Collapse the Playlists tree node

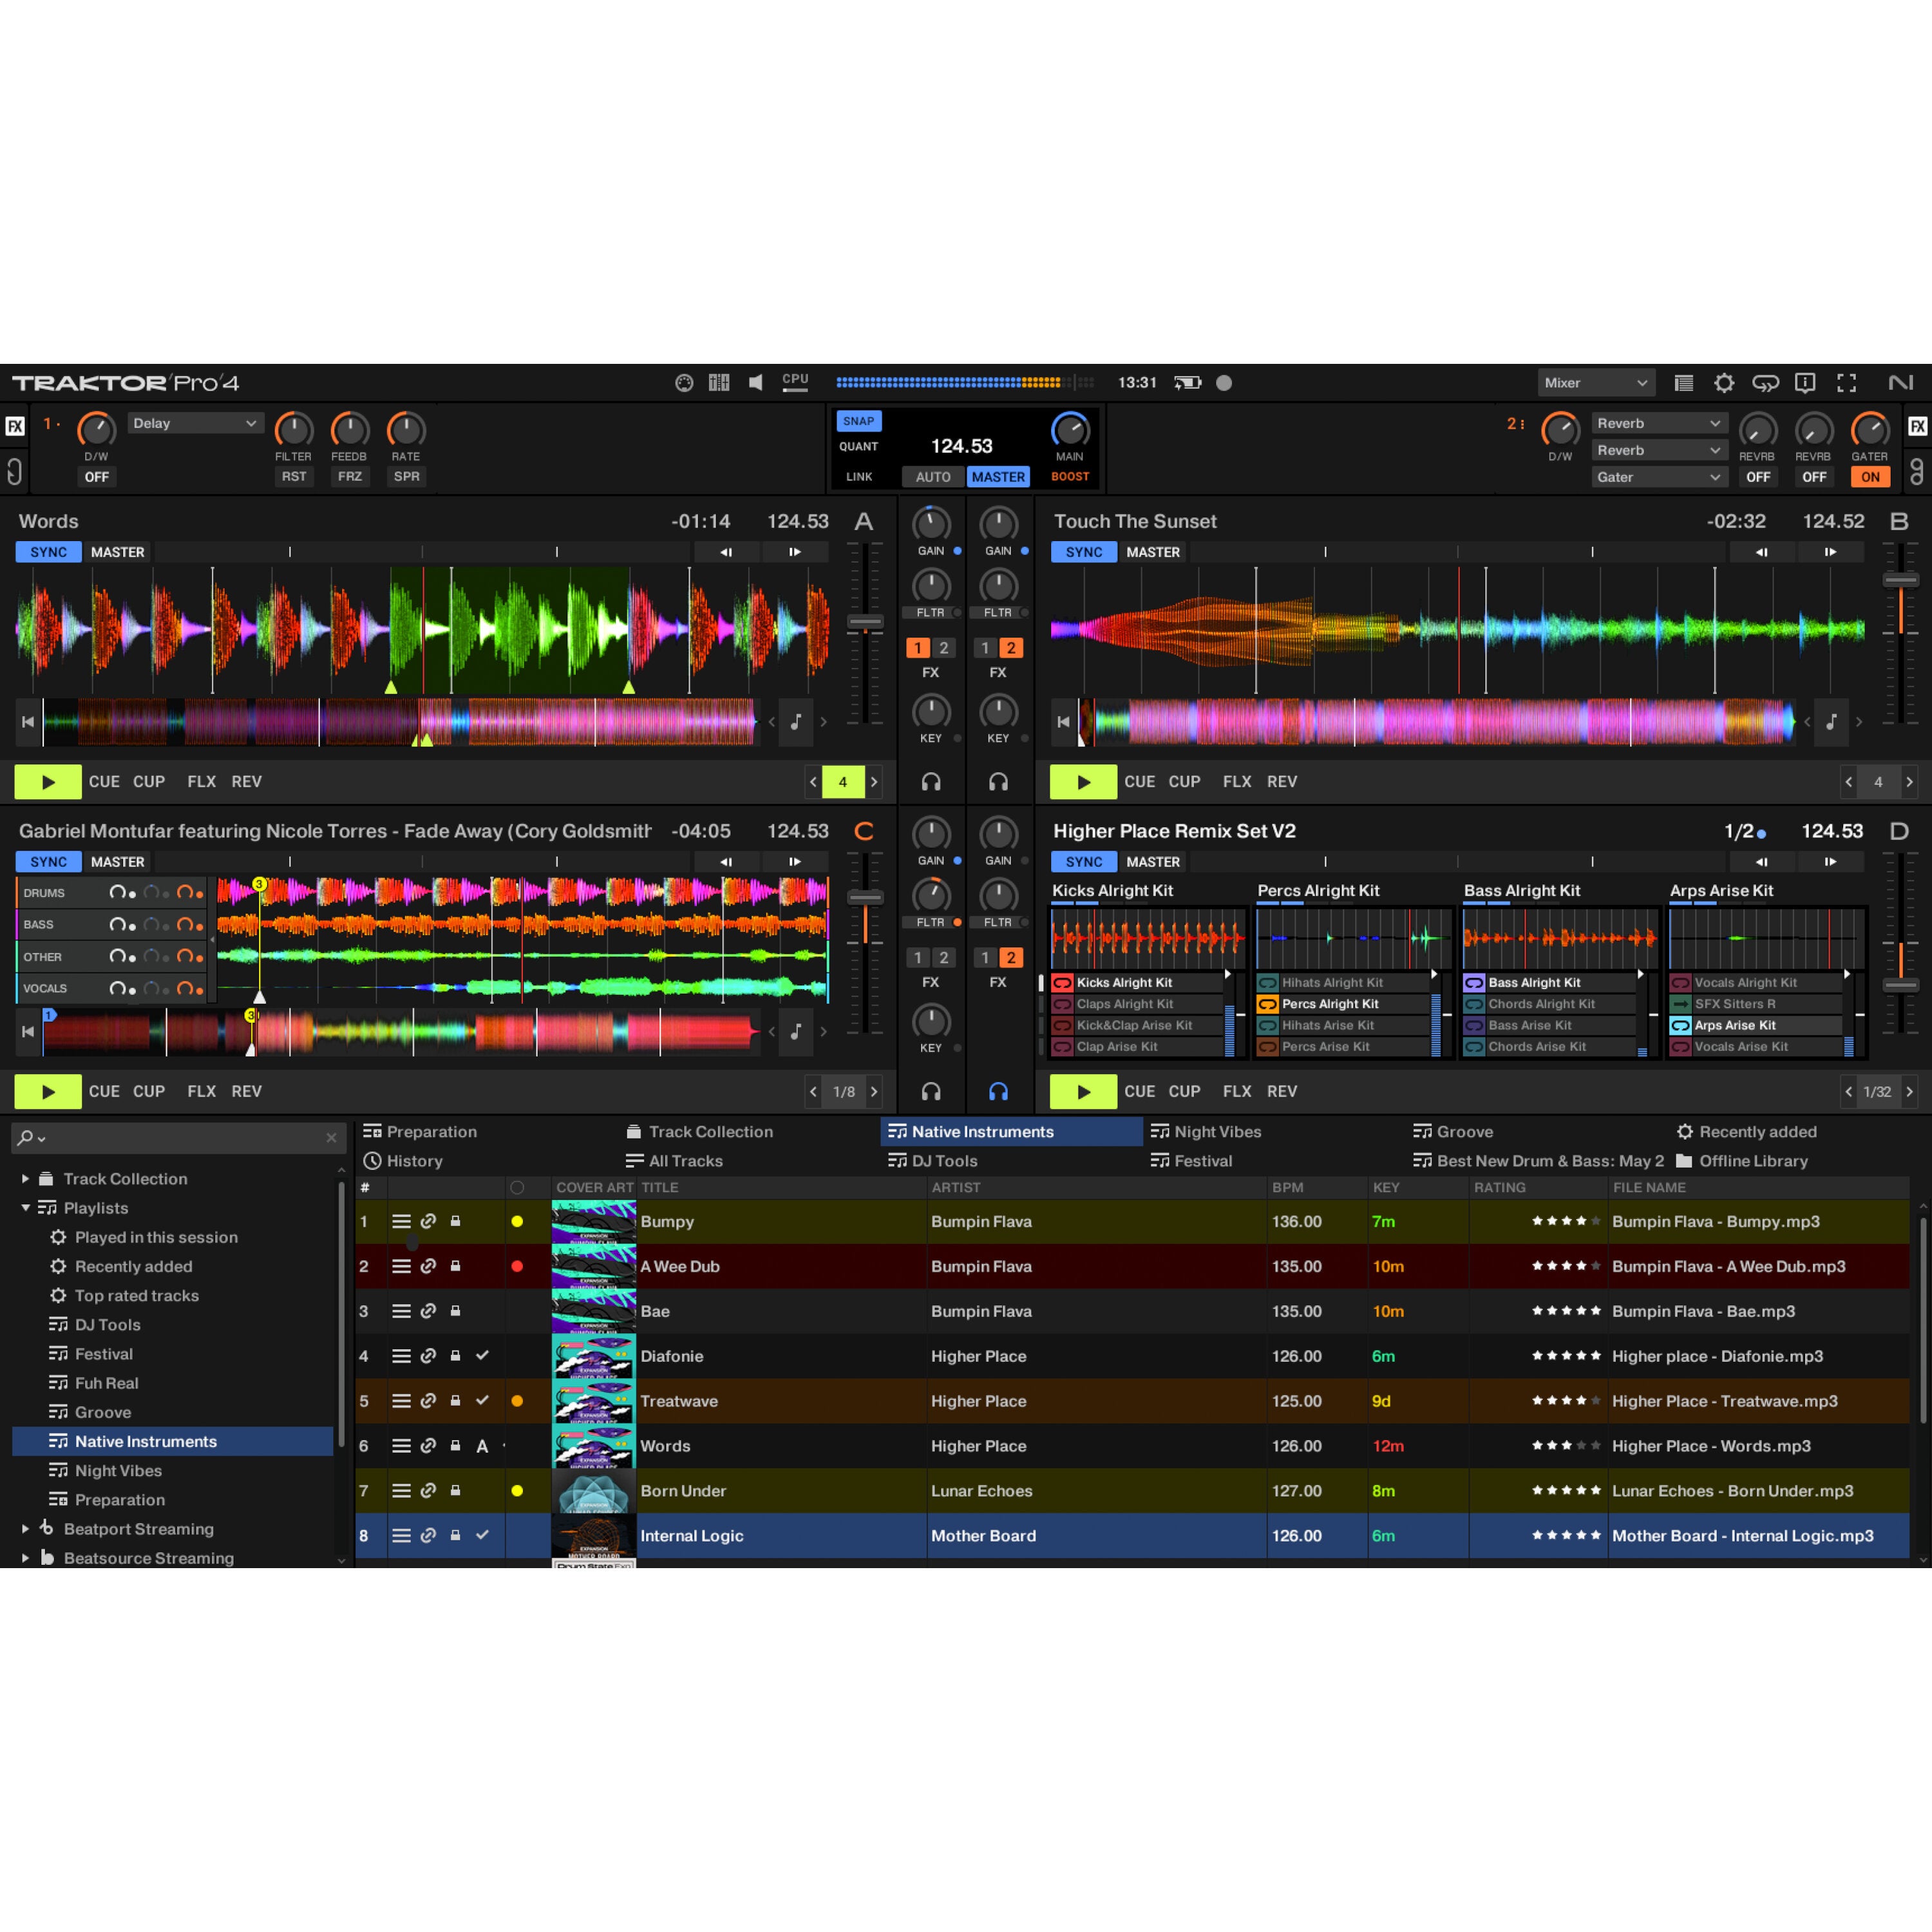point(25,1208)
